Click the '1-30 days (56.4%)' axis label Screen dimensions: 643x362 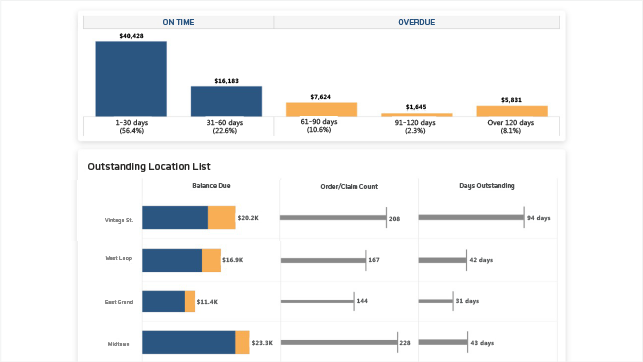click(132, 127)
